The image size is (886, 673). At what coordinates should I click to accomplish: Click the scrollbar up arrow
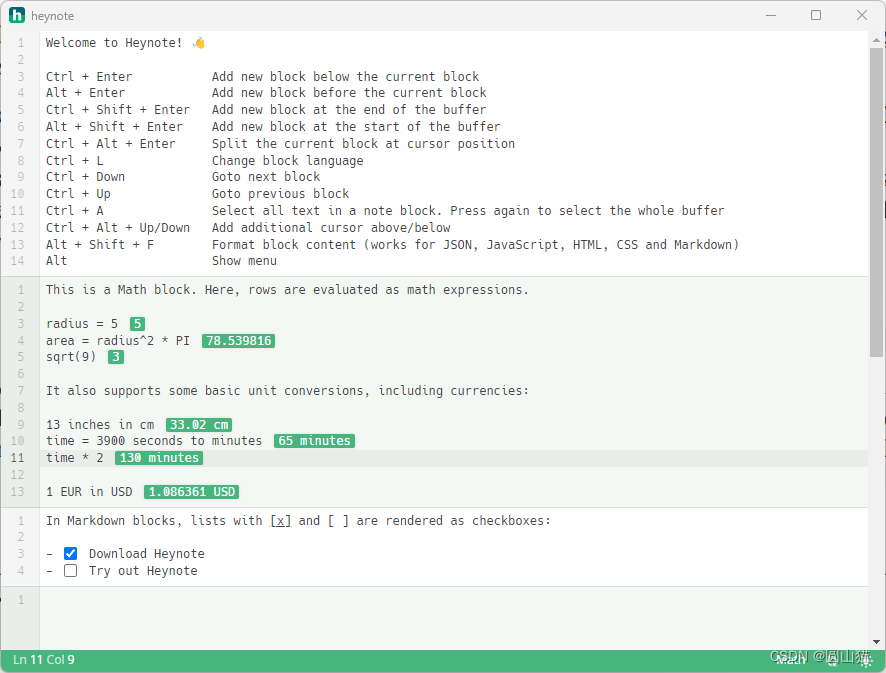876,40
